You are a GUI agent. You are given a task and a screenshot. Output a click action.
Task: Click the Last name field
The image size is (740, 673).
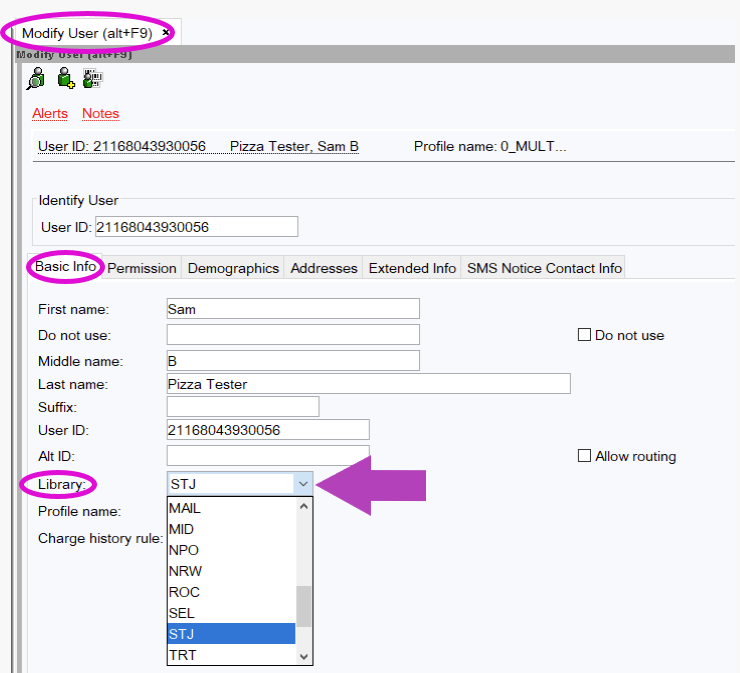tap(369, 384)
